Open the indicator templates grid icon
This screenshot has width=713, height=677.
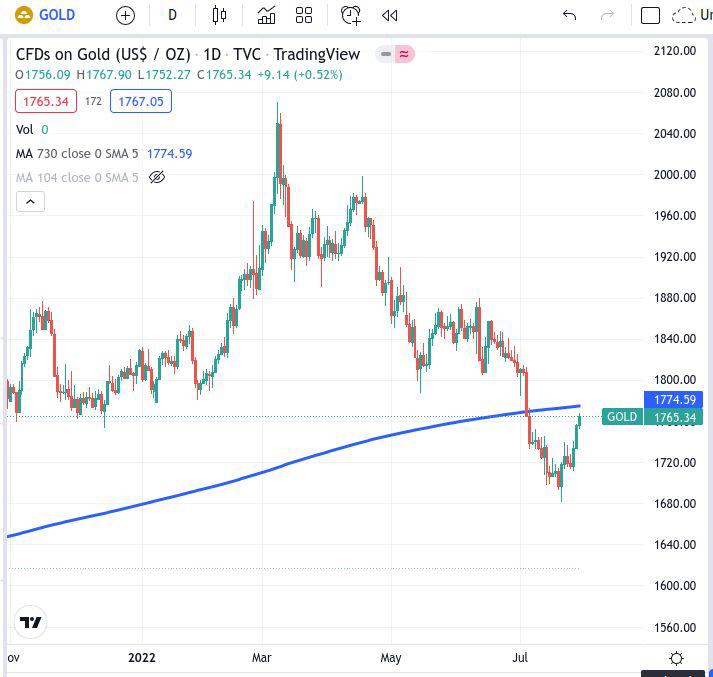click(304, 15)
